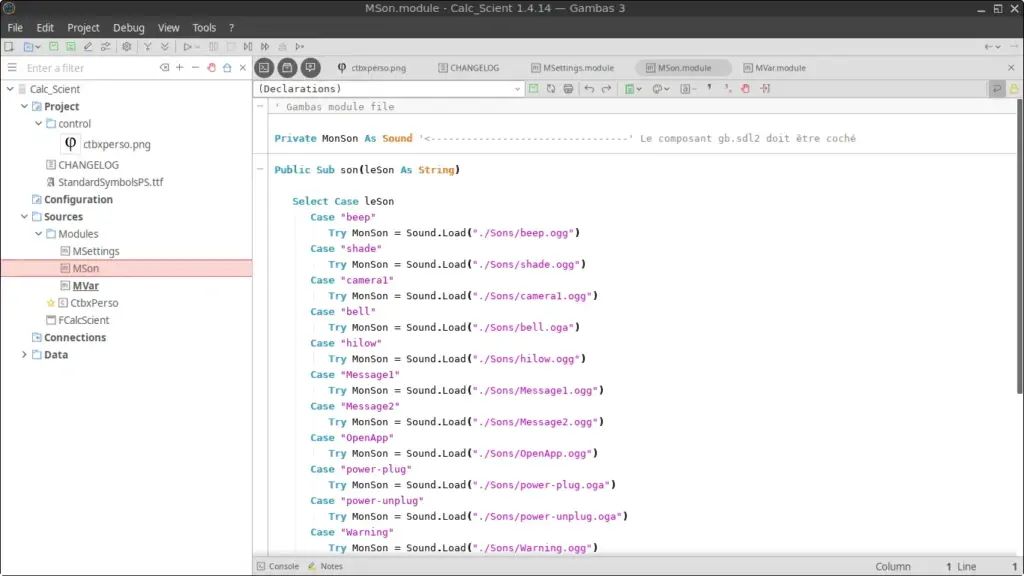
Task: Click the pencil edit icon in main toolbar
Action: pyautogui.click(x=88, y=46)
